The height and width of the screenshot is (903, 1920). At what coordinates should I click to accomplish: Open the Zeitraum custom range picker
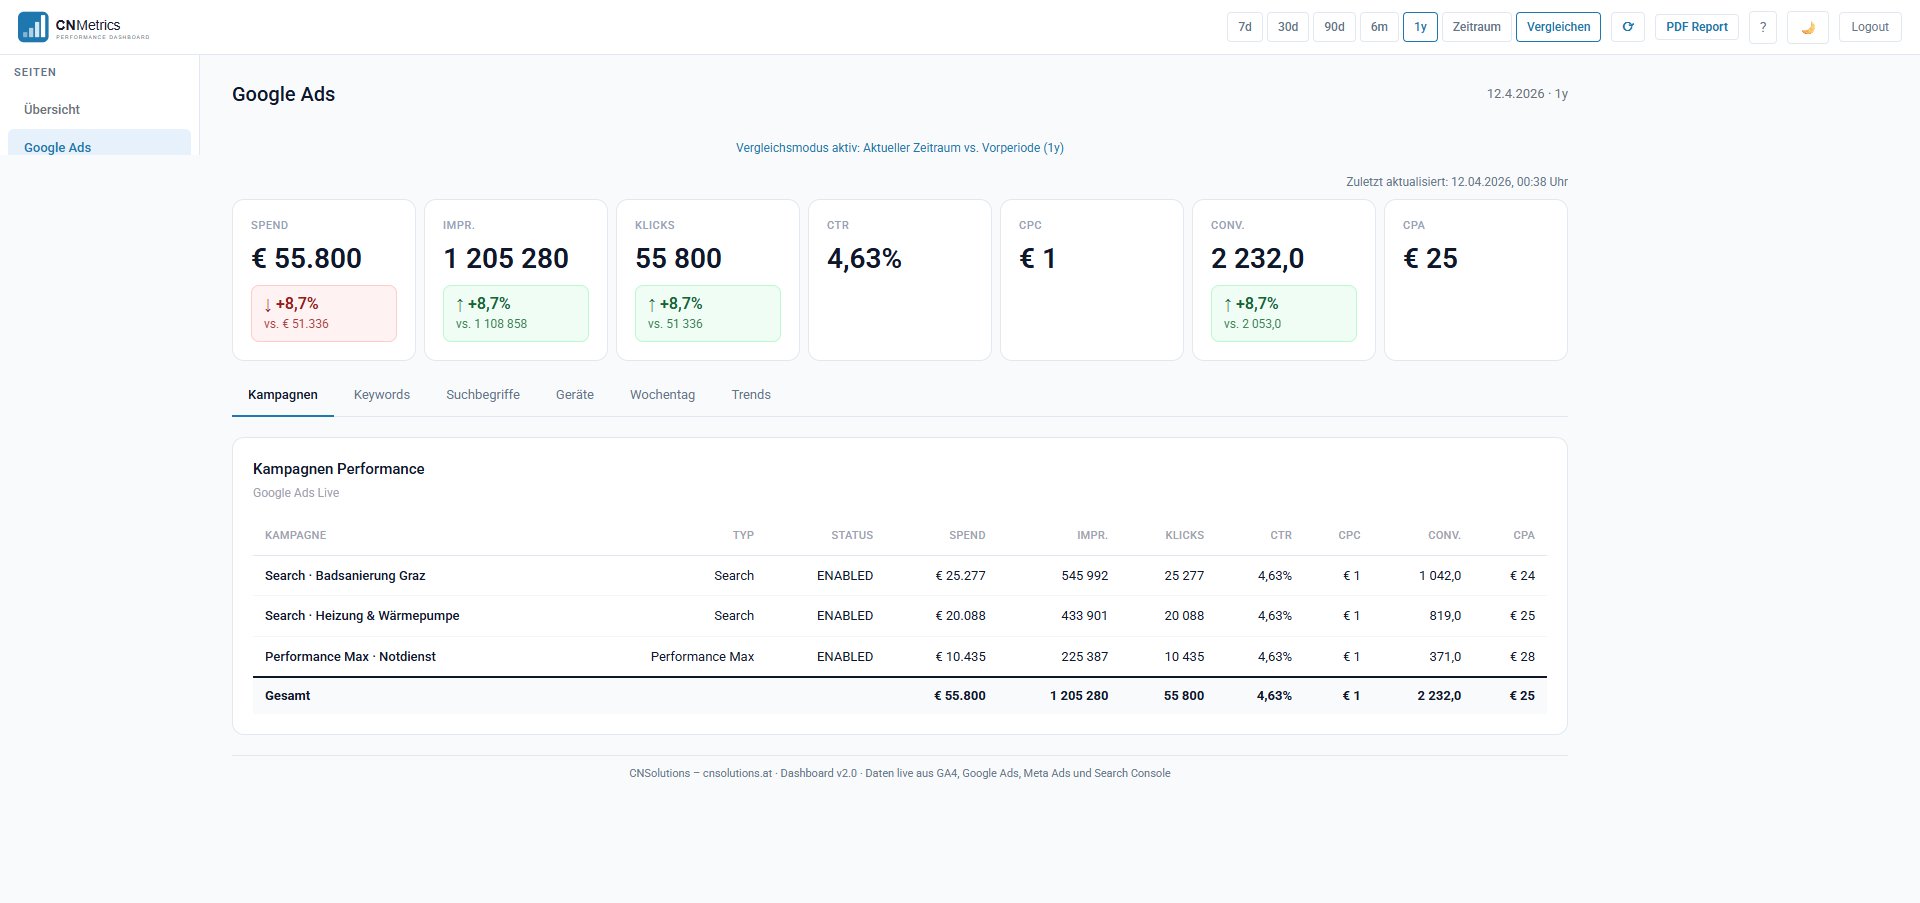pyautogui.click(x=1476, y=27)
